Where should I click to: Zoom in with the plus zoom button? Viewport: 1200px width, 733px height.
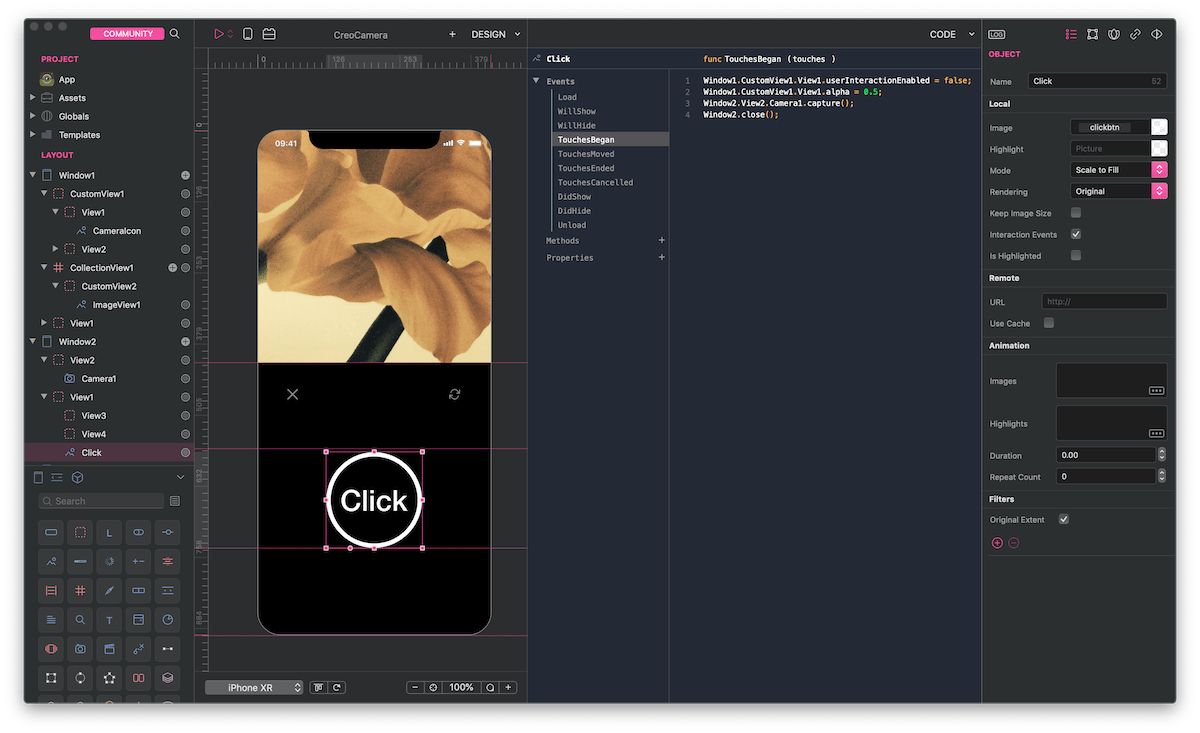(x=509, y=688)
